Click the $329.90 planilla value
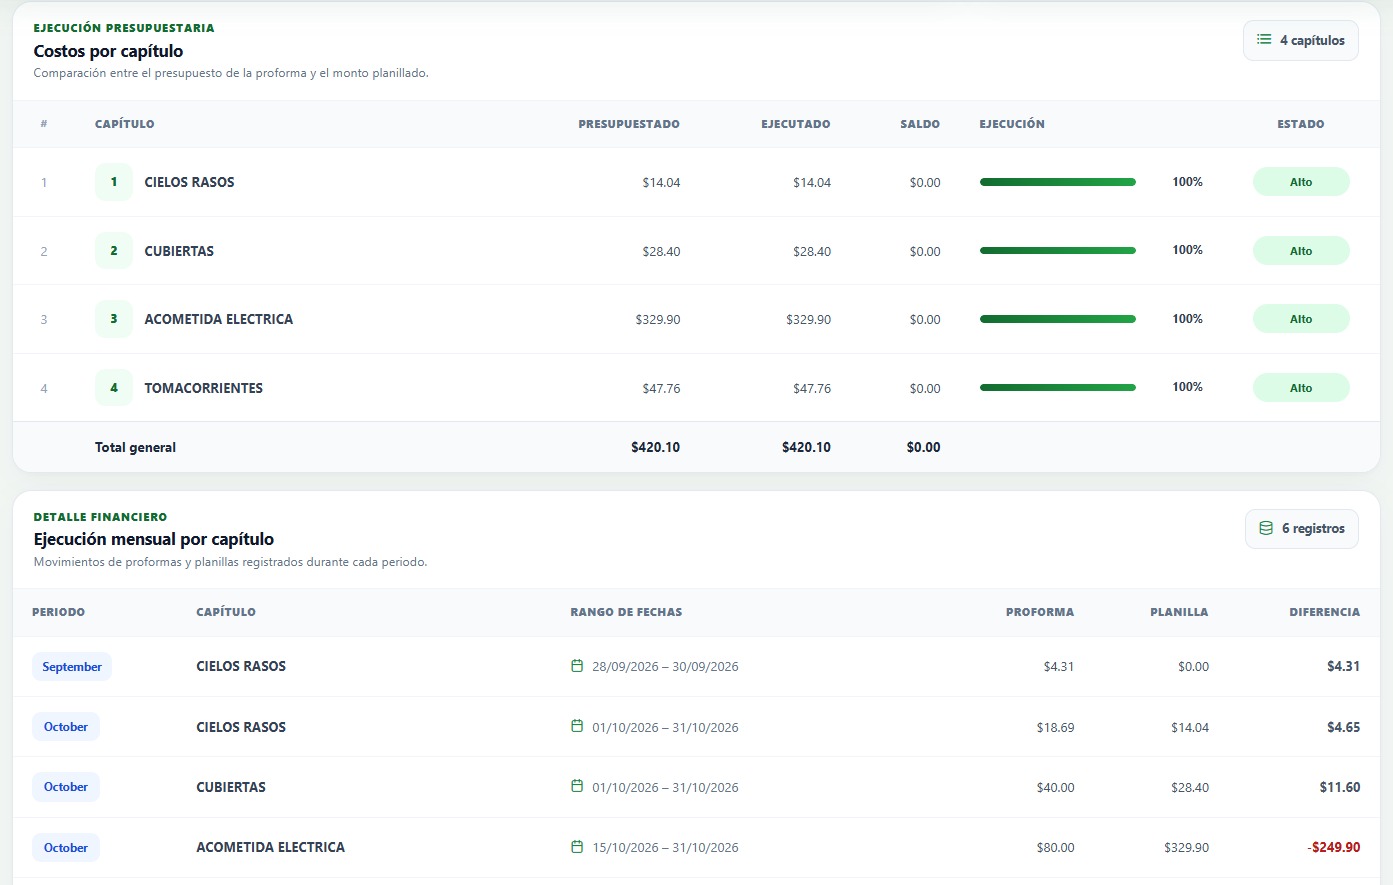 (x=1187, y=847)
